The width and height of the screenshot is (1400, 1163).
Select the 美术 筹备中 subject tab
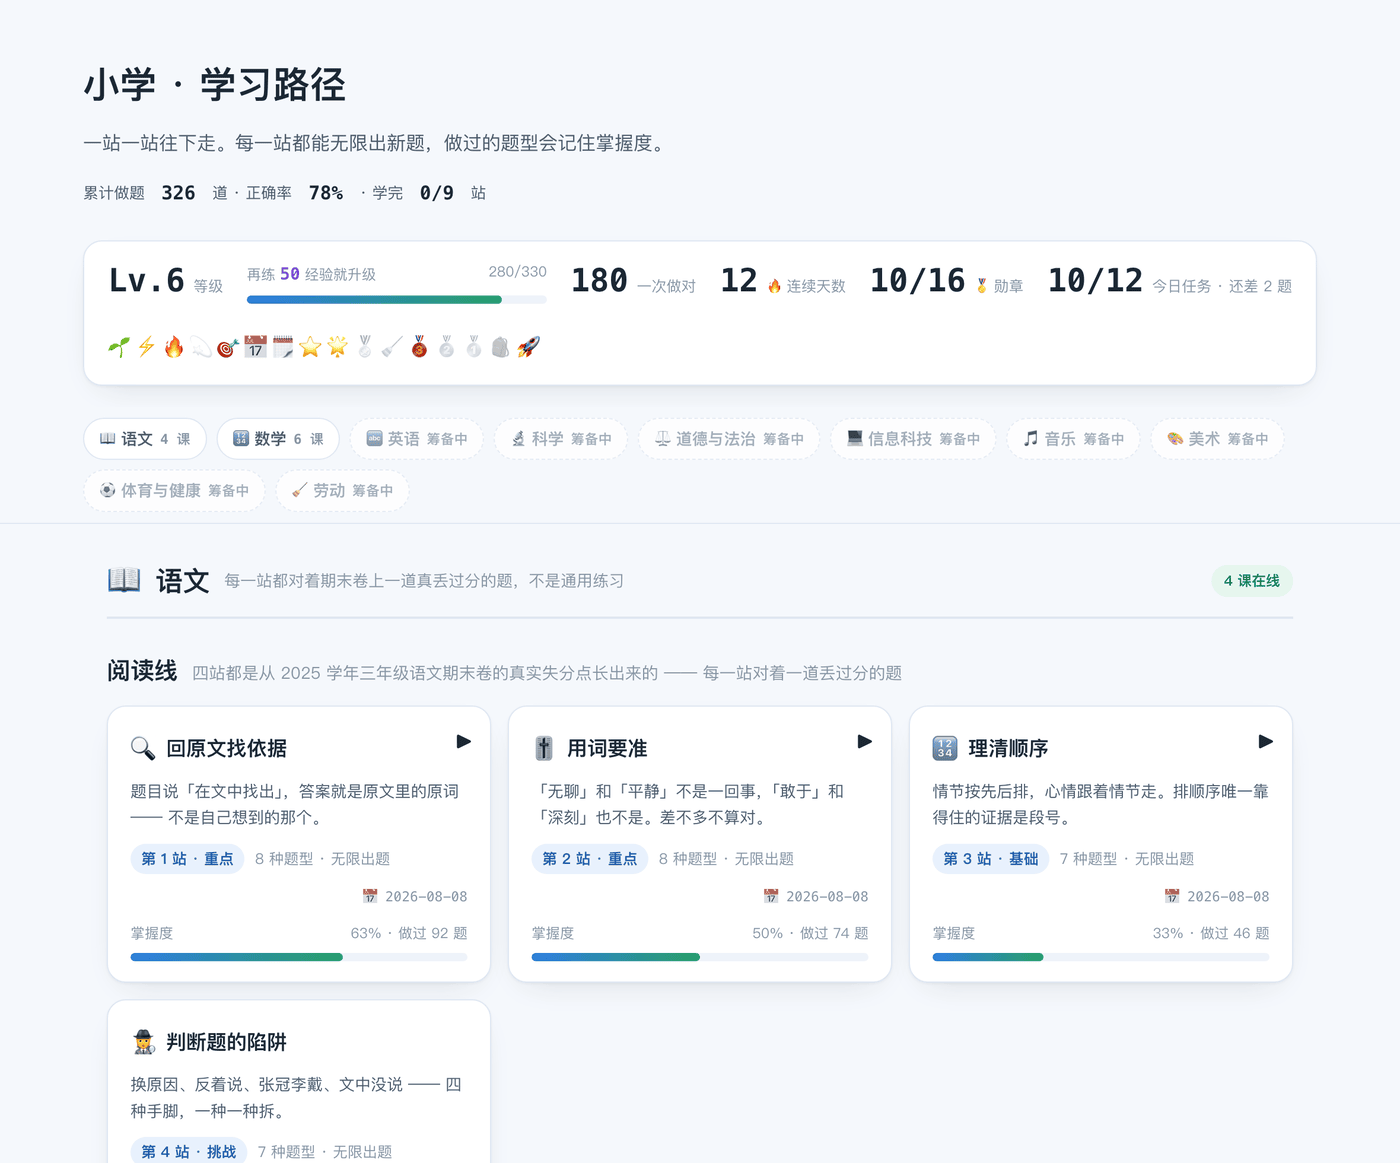pyautogui.click(x=1217, y=439)
